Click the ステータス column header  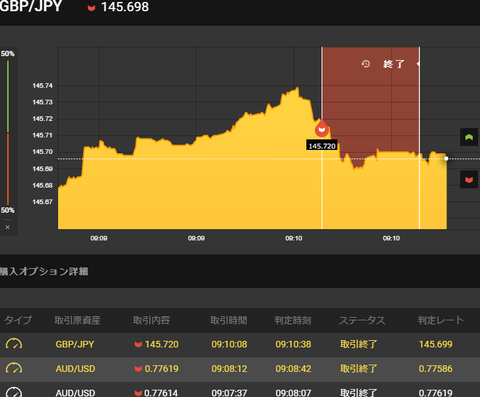(362, 320)
